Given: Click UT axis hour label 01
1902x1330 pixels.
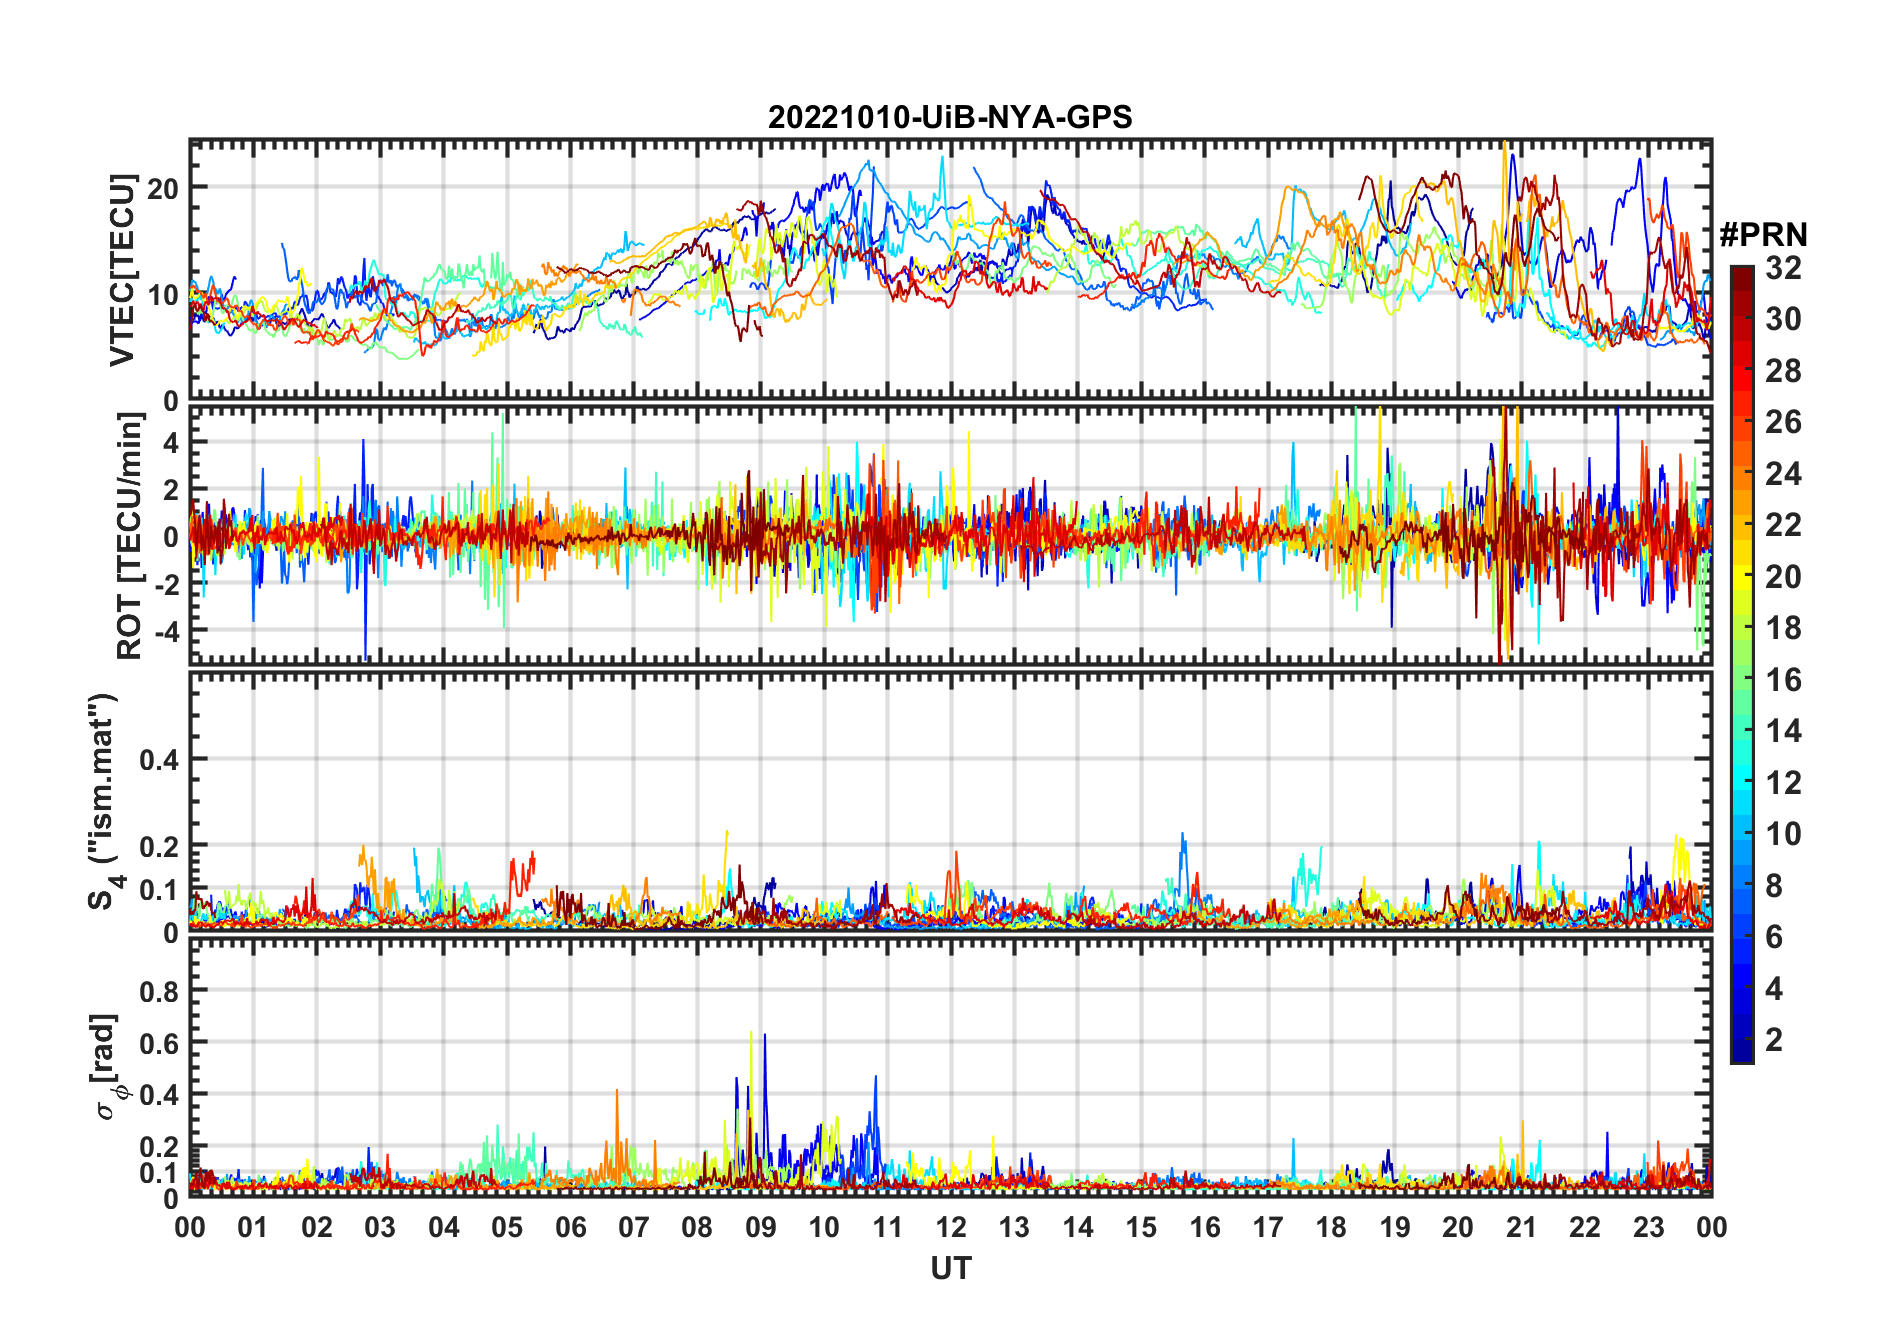Looking at the screenshot, I should pos(253,1227).
